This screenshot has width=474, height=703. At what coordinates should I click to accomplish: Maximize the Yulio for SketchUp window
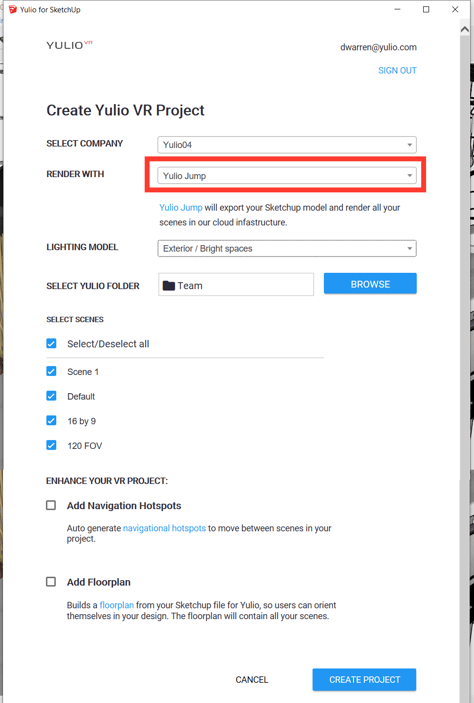tap(426, 9)
